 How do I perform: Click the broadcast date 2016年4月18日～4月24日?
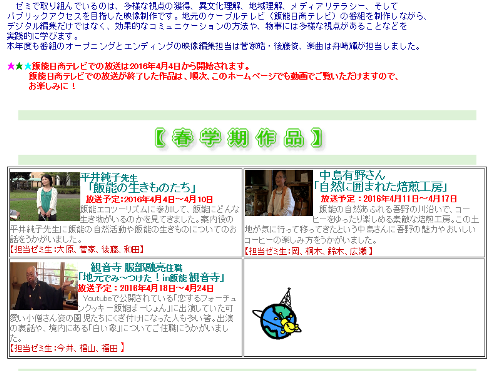tap(146, 288)
